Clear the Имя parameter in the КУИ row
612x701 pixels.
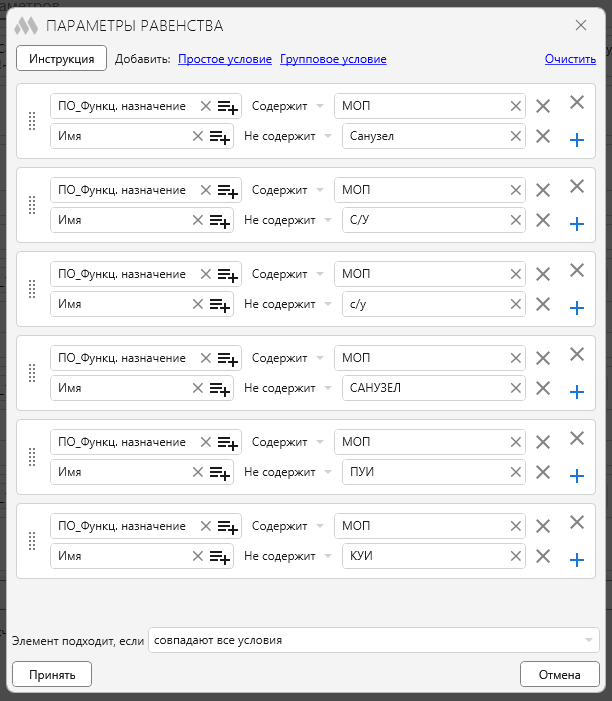(198, 556)
